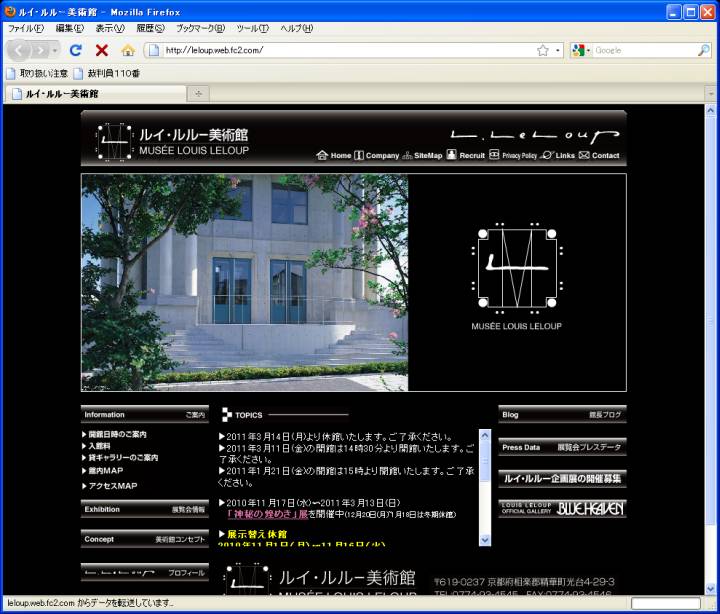The width and height of the screenshot is (720, 614).
Task: Click the back navigation arrow
Action: coord(20,50)
